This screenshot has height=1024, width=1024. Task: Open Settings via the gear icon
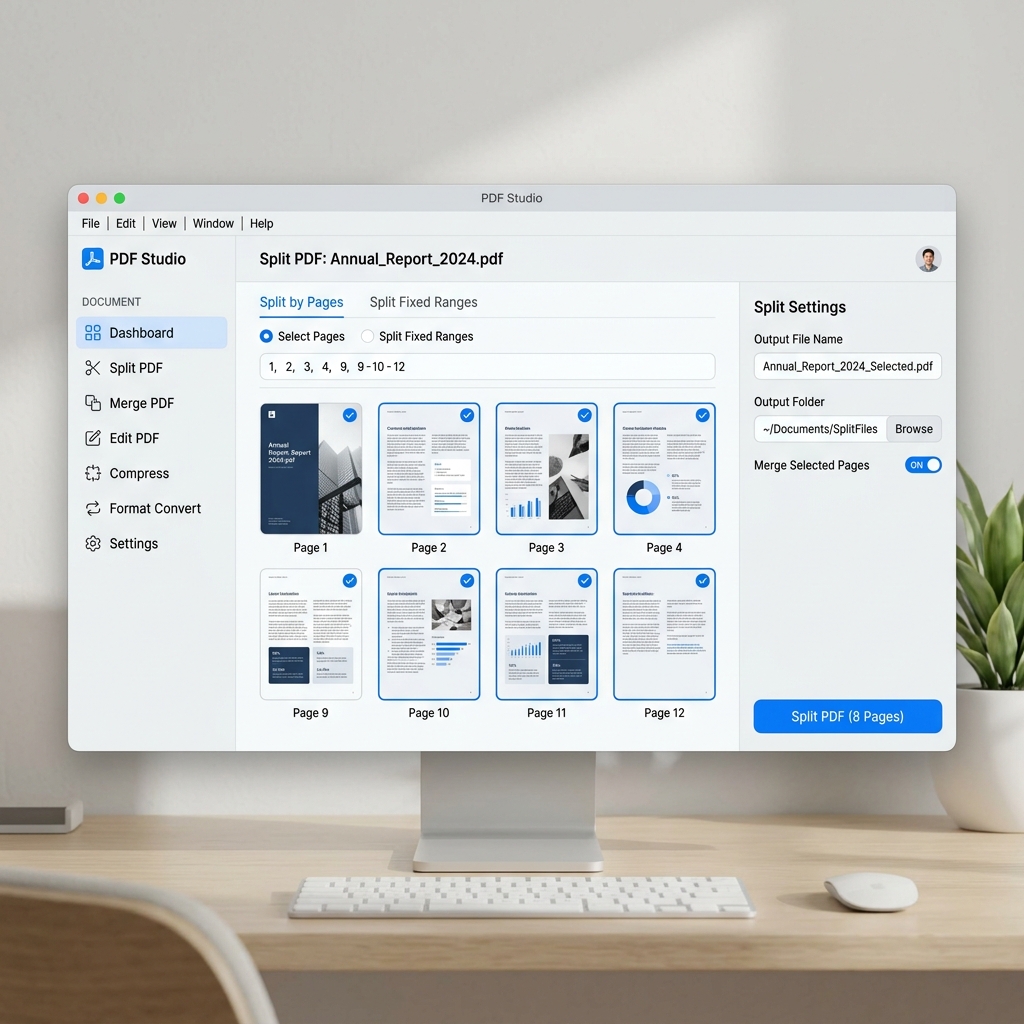(x=93, y=544)
